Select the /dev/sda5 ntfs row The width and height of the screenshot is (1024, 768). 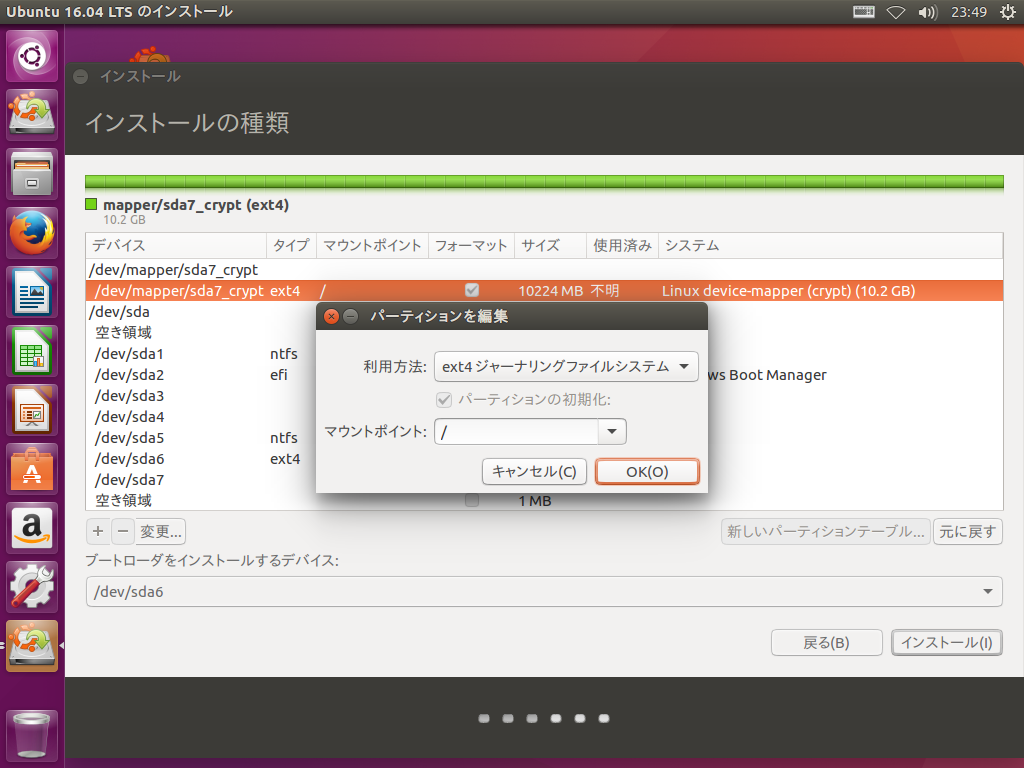coord(200,438)
